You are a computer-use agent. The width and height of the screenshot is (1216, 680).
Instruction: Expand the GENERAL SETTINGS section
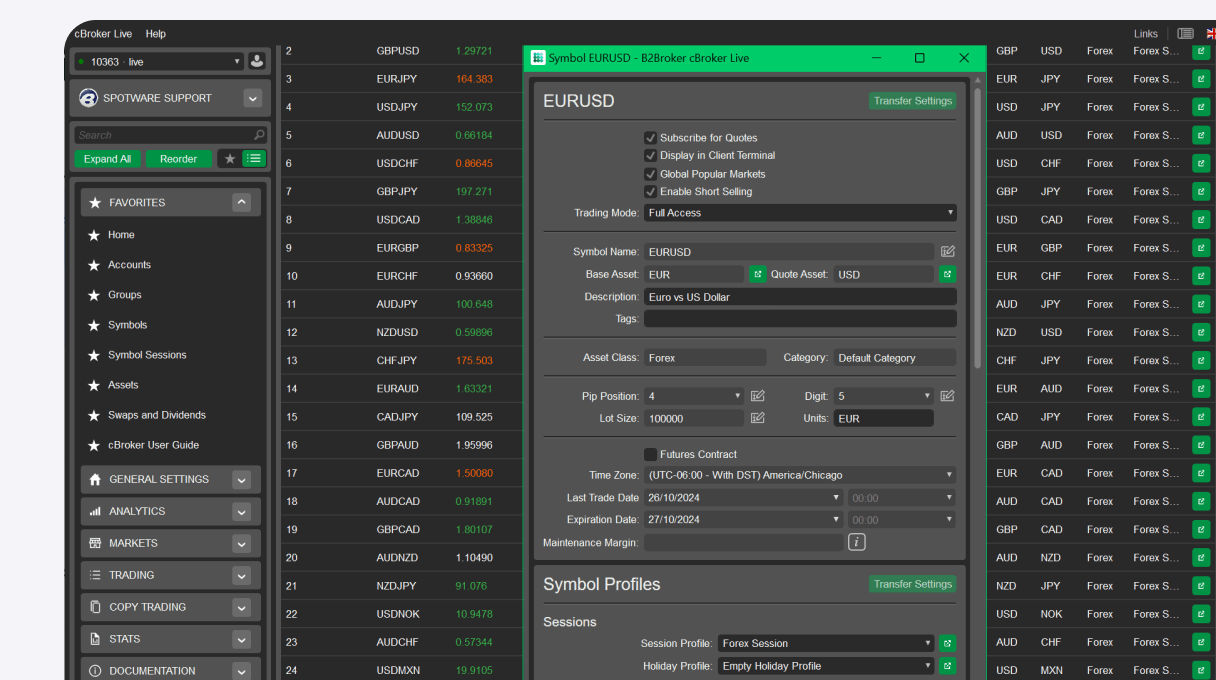click(241, 479)
